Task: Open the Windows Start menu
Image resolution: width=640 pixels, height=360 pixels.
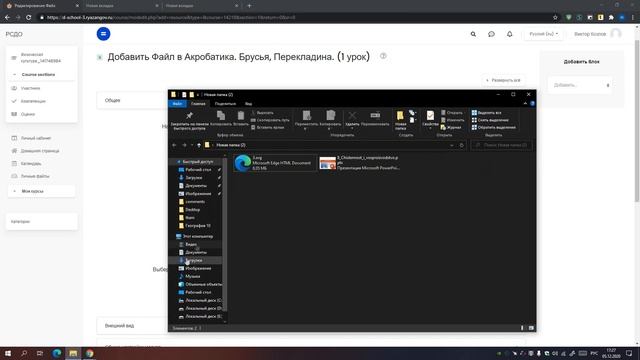Action: pyautogui.click(x=8, y=353)
